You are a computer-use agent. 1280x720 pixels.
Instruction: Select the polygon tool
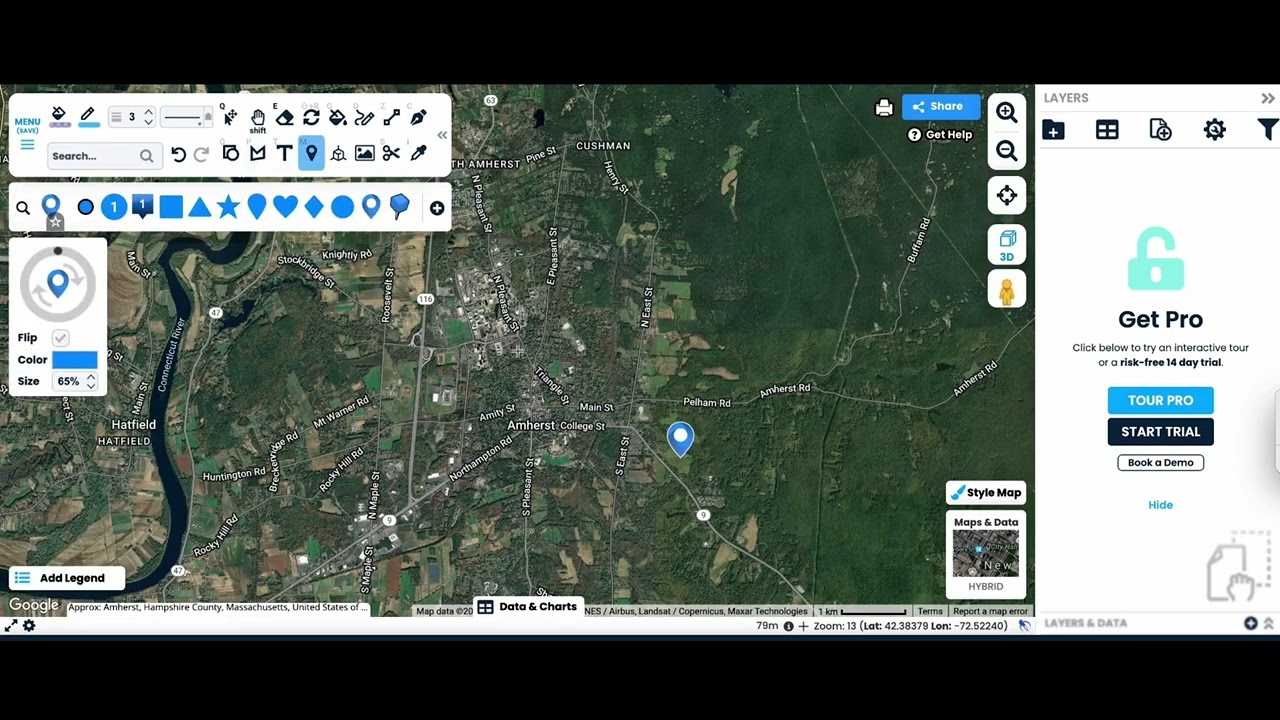(257, 153)
